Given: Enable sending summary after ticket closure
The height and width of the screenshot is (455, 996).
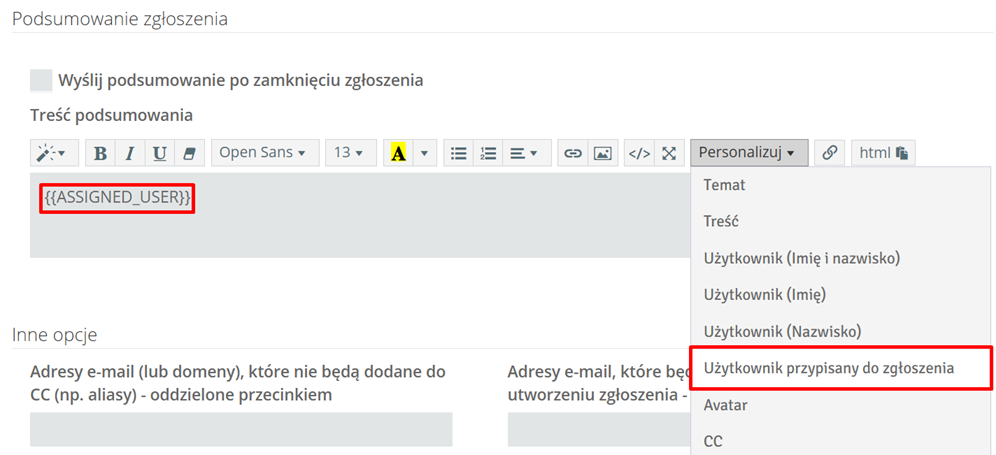Looking at the screenshot, I should click(x=41, y=81).
